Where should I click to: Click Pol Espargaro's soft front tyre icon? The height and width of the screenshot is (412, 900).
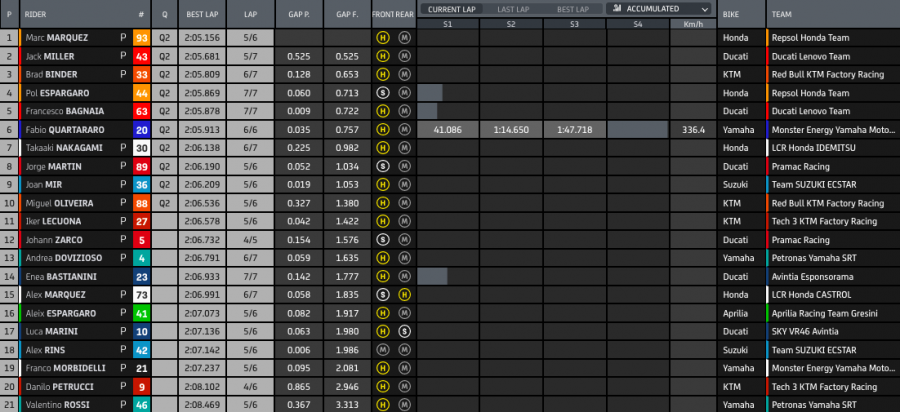[382, 93]
